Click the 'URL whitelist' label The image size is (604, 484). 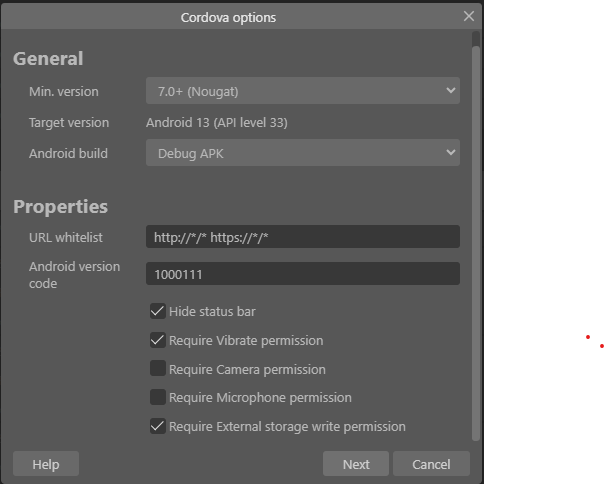tap(66, 237)
